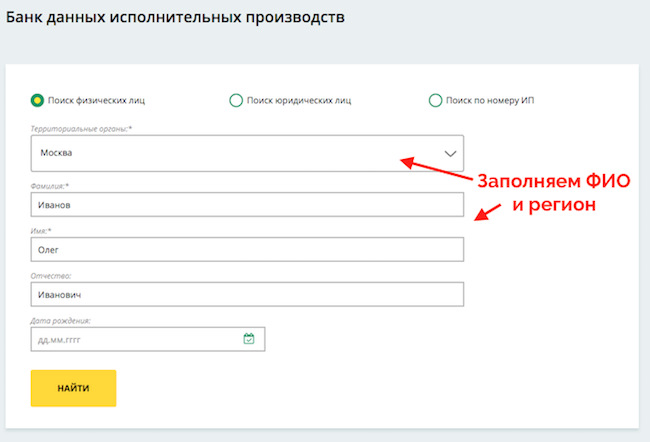Focus the Фамилия field containing Иванов
The image size is (650, 442).
click(x=247, y=204)
